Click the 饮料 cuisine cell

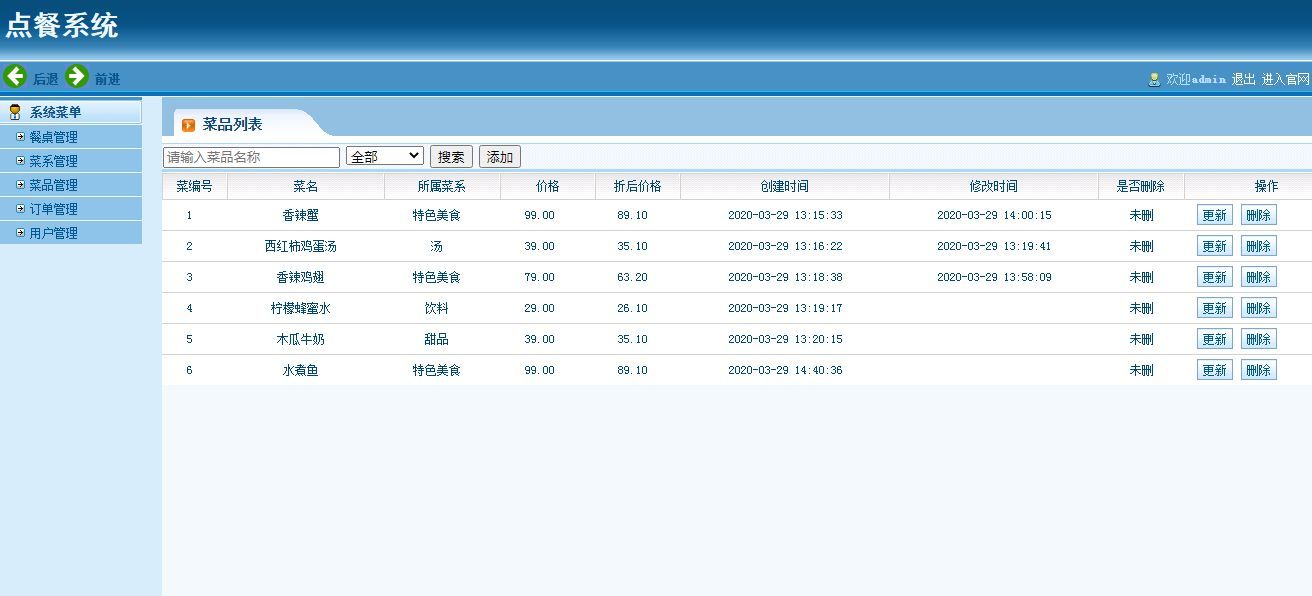436,308
